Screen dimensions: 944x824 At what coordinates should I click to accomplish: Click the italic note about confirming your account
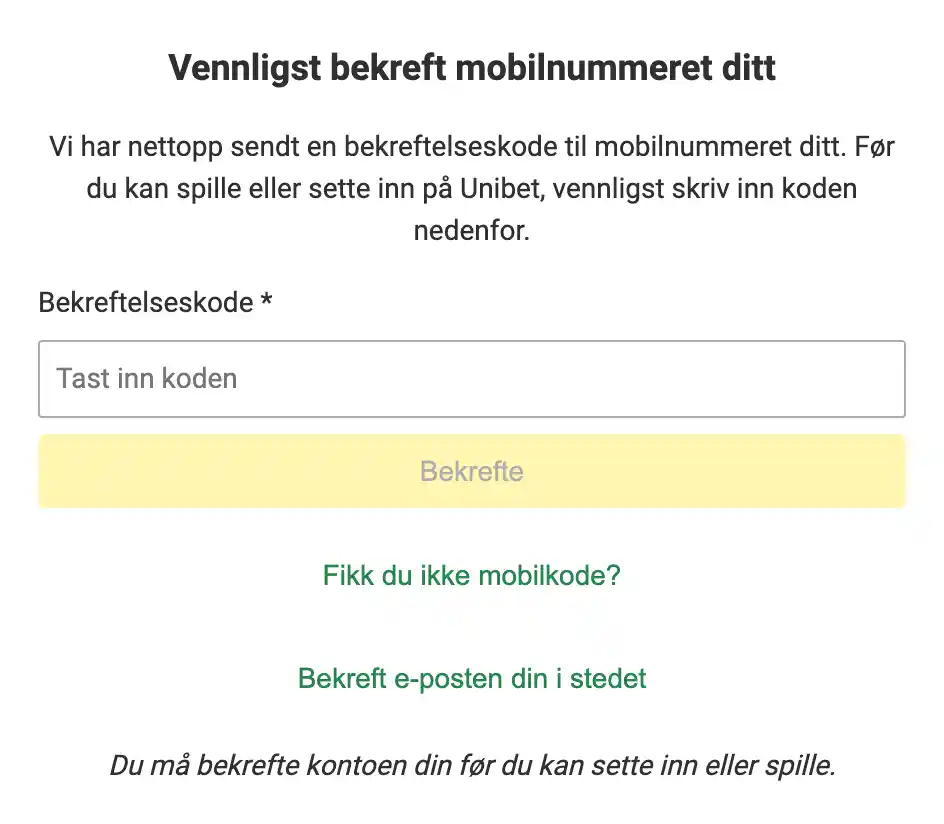(x=472, y=765)
